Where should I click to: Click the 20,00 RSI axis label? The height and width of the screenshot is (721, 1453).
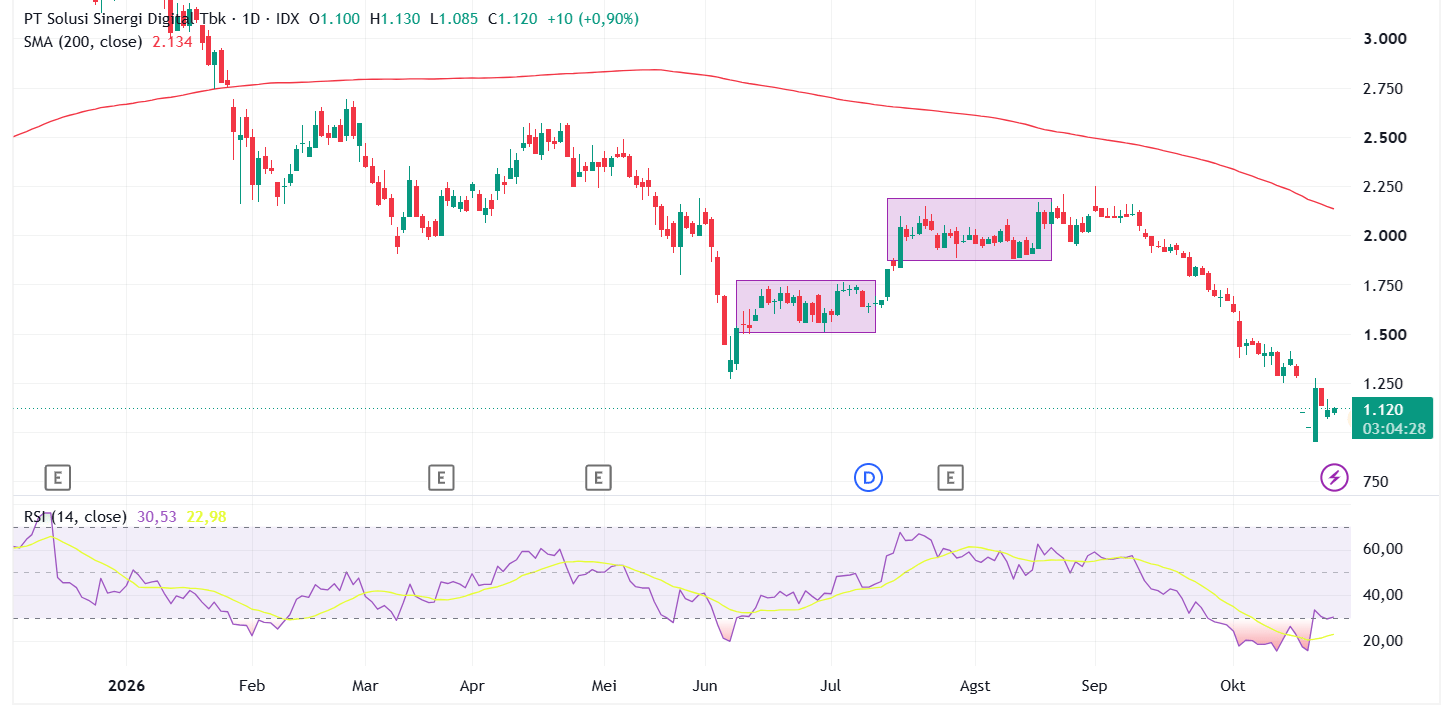(1385, 641)
